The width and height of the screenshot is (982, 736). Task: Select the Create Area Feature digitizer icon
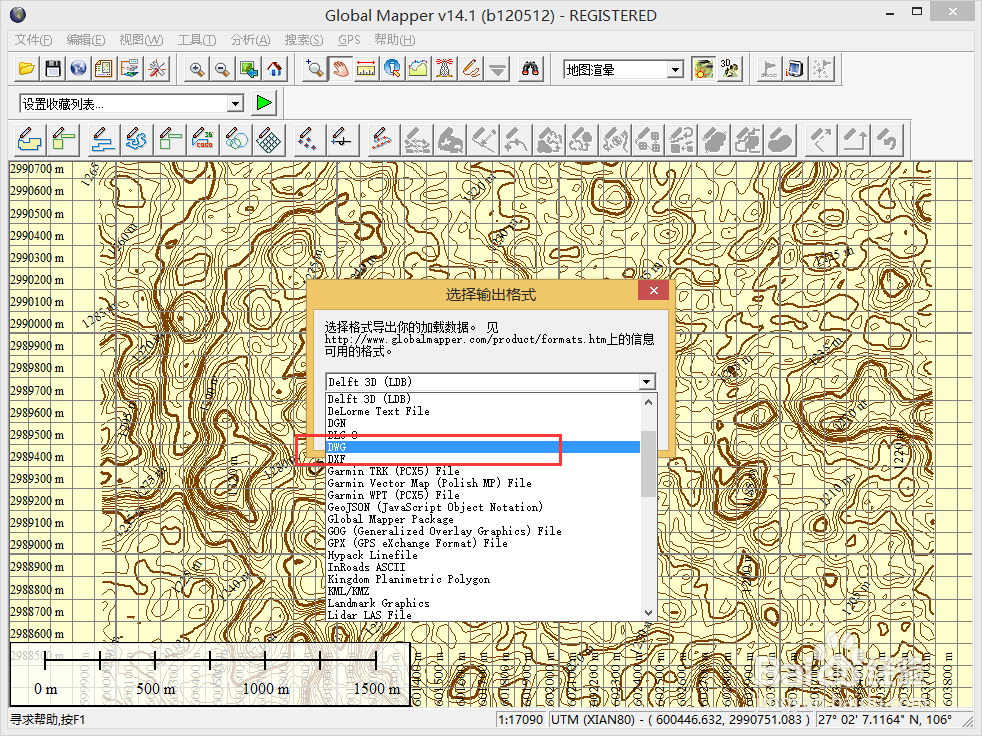click(29, 140)
